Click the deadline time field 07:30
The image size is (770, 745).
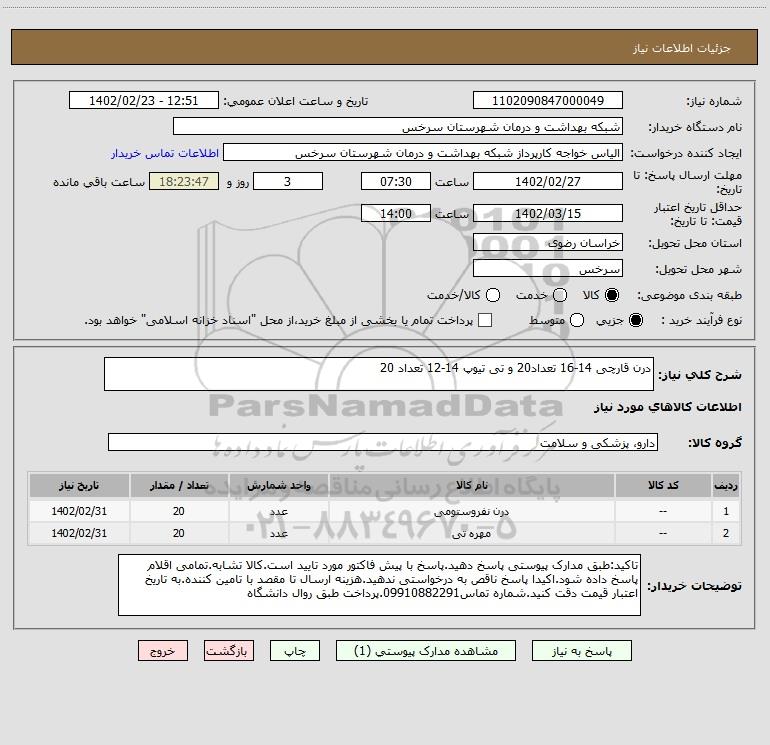pyautogui.click(x=396, y=181)
